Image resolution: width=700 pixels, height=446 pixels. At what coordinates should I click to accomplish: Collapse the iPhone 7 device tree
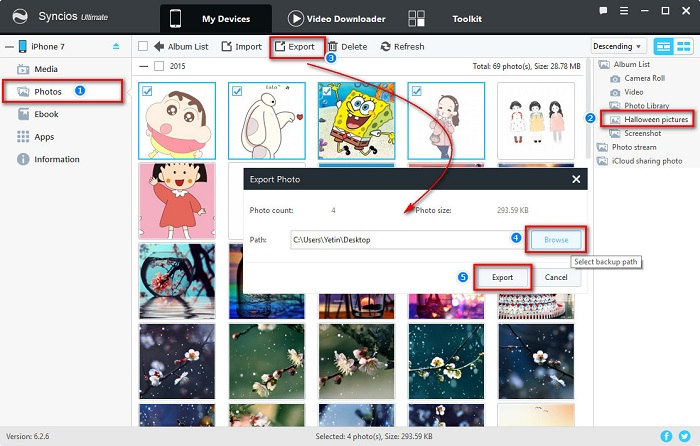[9, 46]
